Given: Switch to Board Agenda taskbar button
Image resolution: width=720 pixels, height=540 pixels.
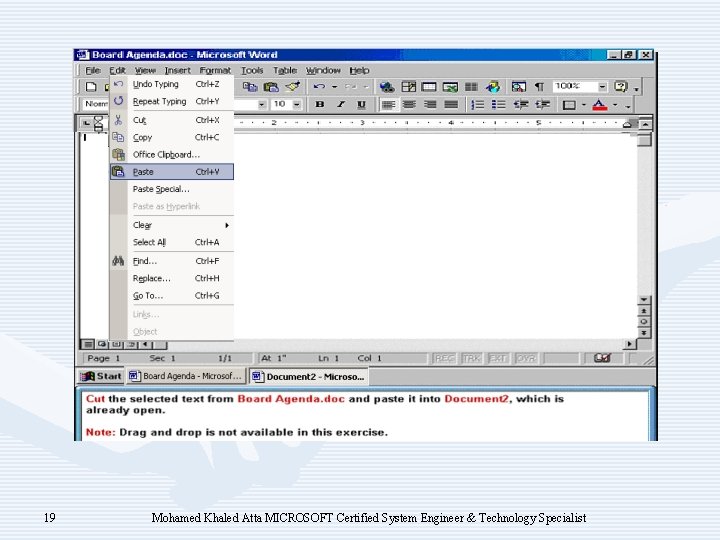Looking at the screenshot, I should (186, 376).
